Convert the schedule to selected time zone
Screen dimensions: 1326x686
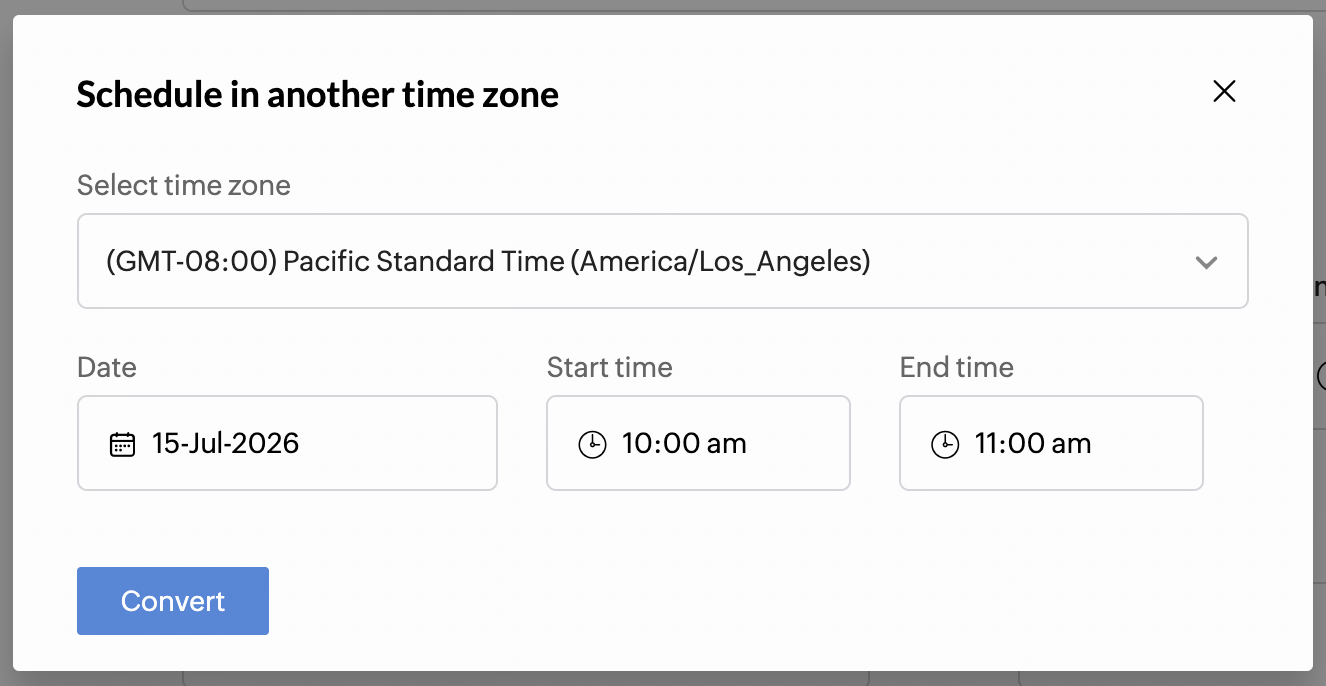click(x=173, y=601)
